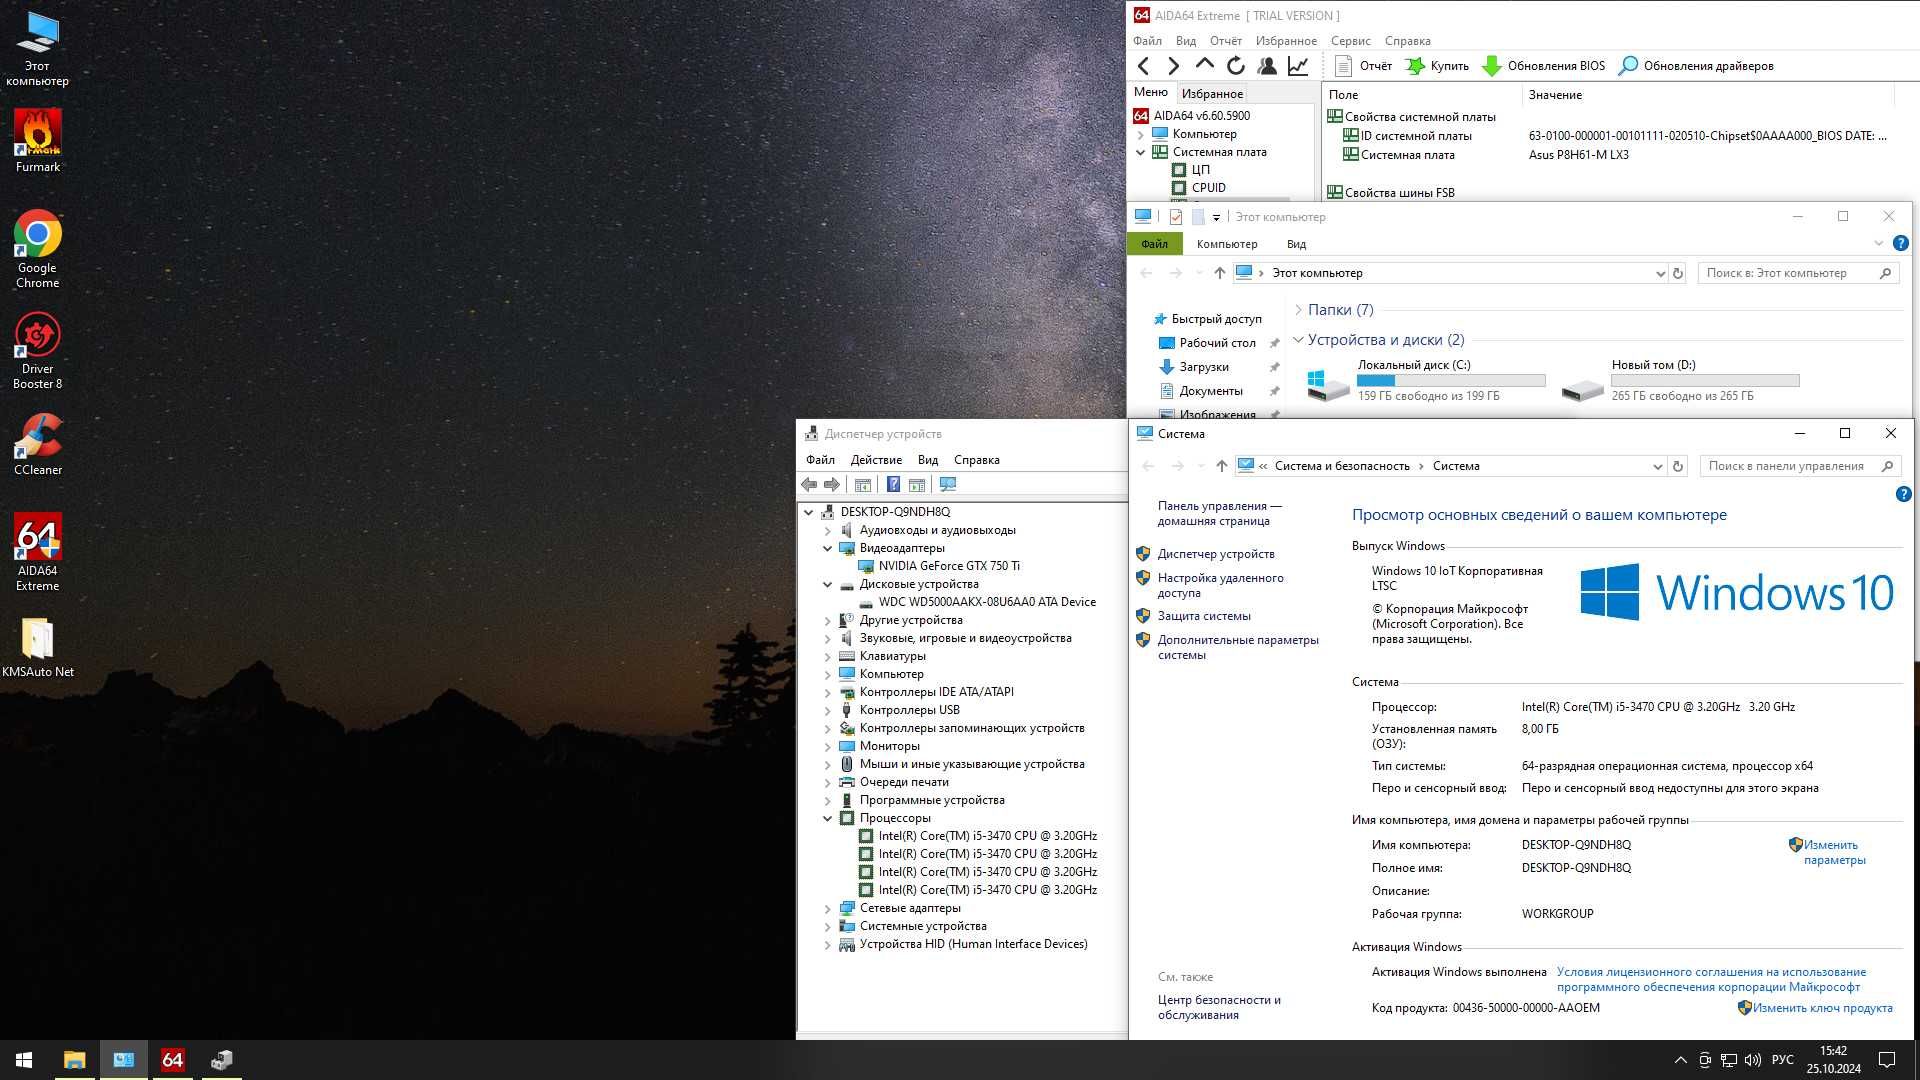Open AIDA64 'Сервис' menu
This screenshot has height=1080, width=1920.
point(1350,41)
